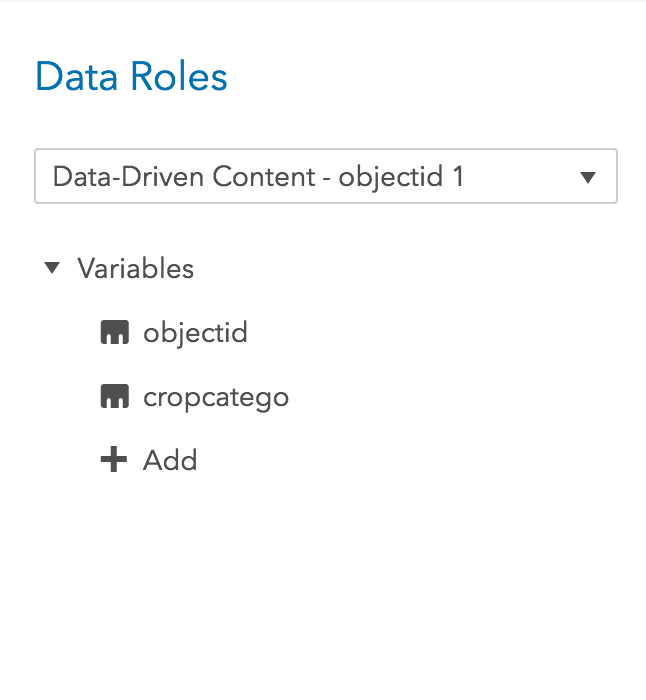Collapse the Variables section triangle

52,268
